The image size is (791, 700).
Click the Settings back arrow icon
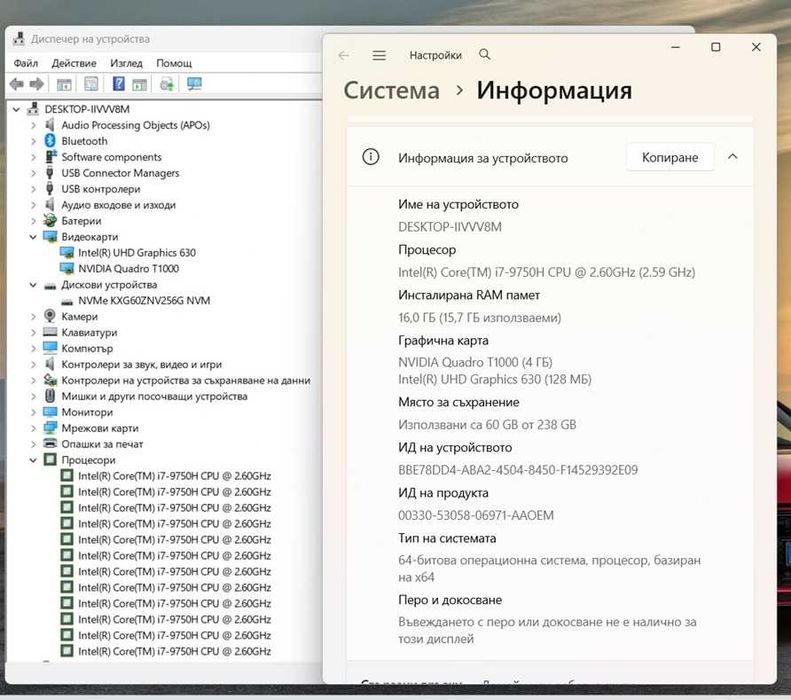344,55
